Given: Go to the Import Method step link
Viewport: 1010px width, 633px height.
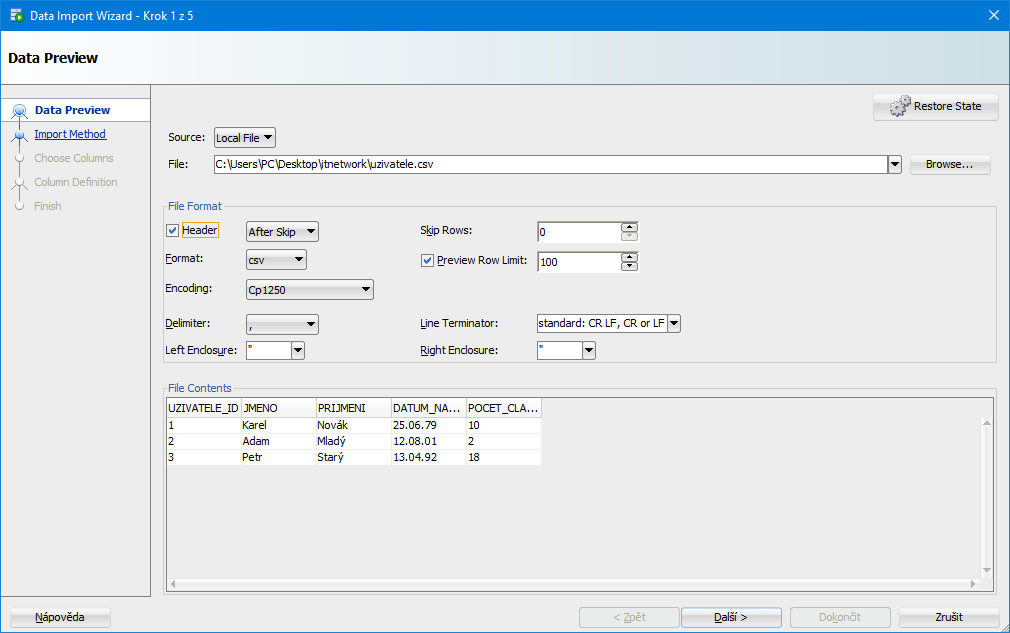Looking at the screenshot, I should click(70, 134).
